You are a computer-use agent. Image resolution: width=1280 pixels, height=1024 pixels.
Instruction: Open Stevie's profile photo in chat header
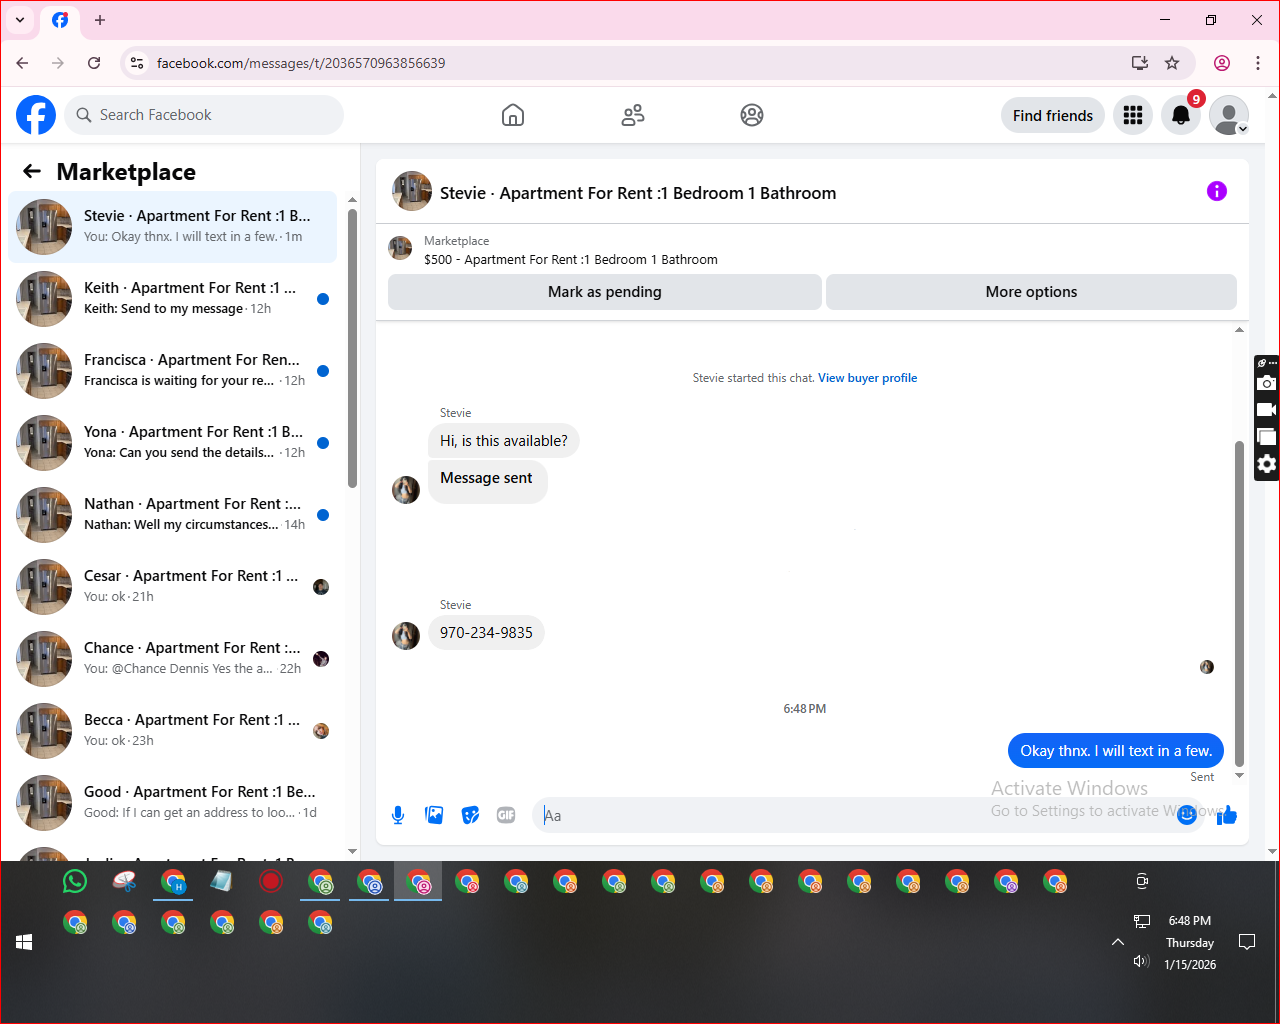coord(411,191)
